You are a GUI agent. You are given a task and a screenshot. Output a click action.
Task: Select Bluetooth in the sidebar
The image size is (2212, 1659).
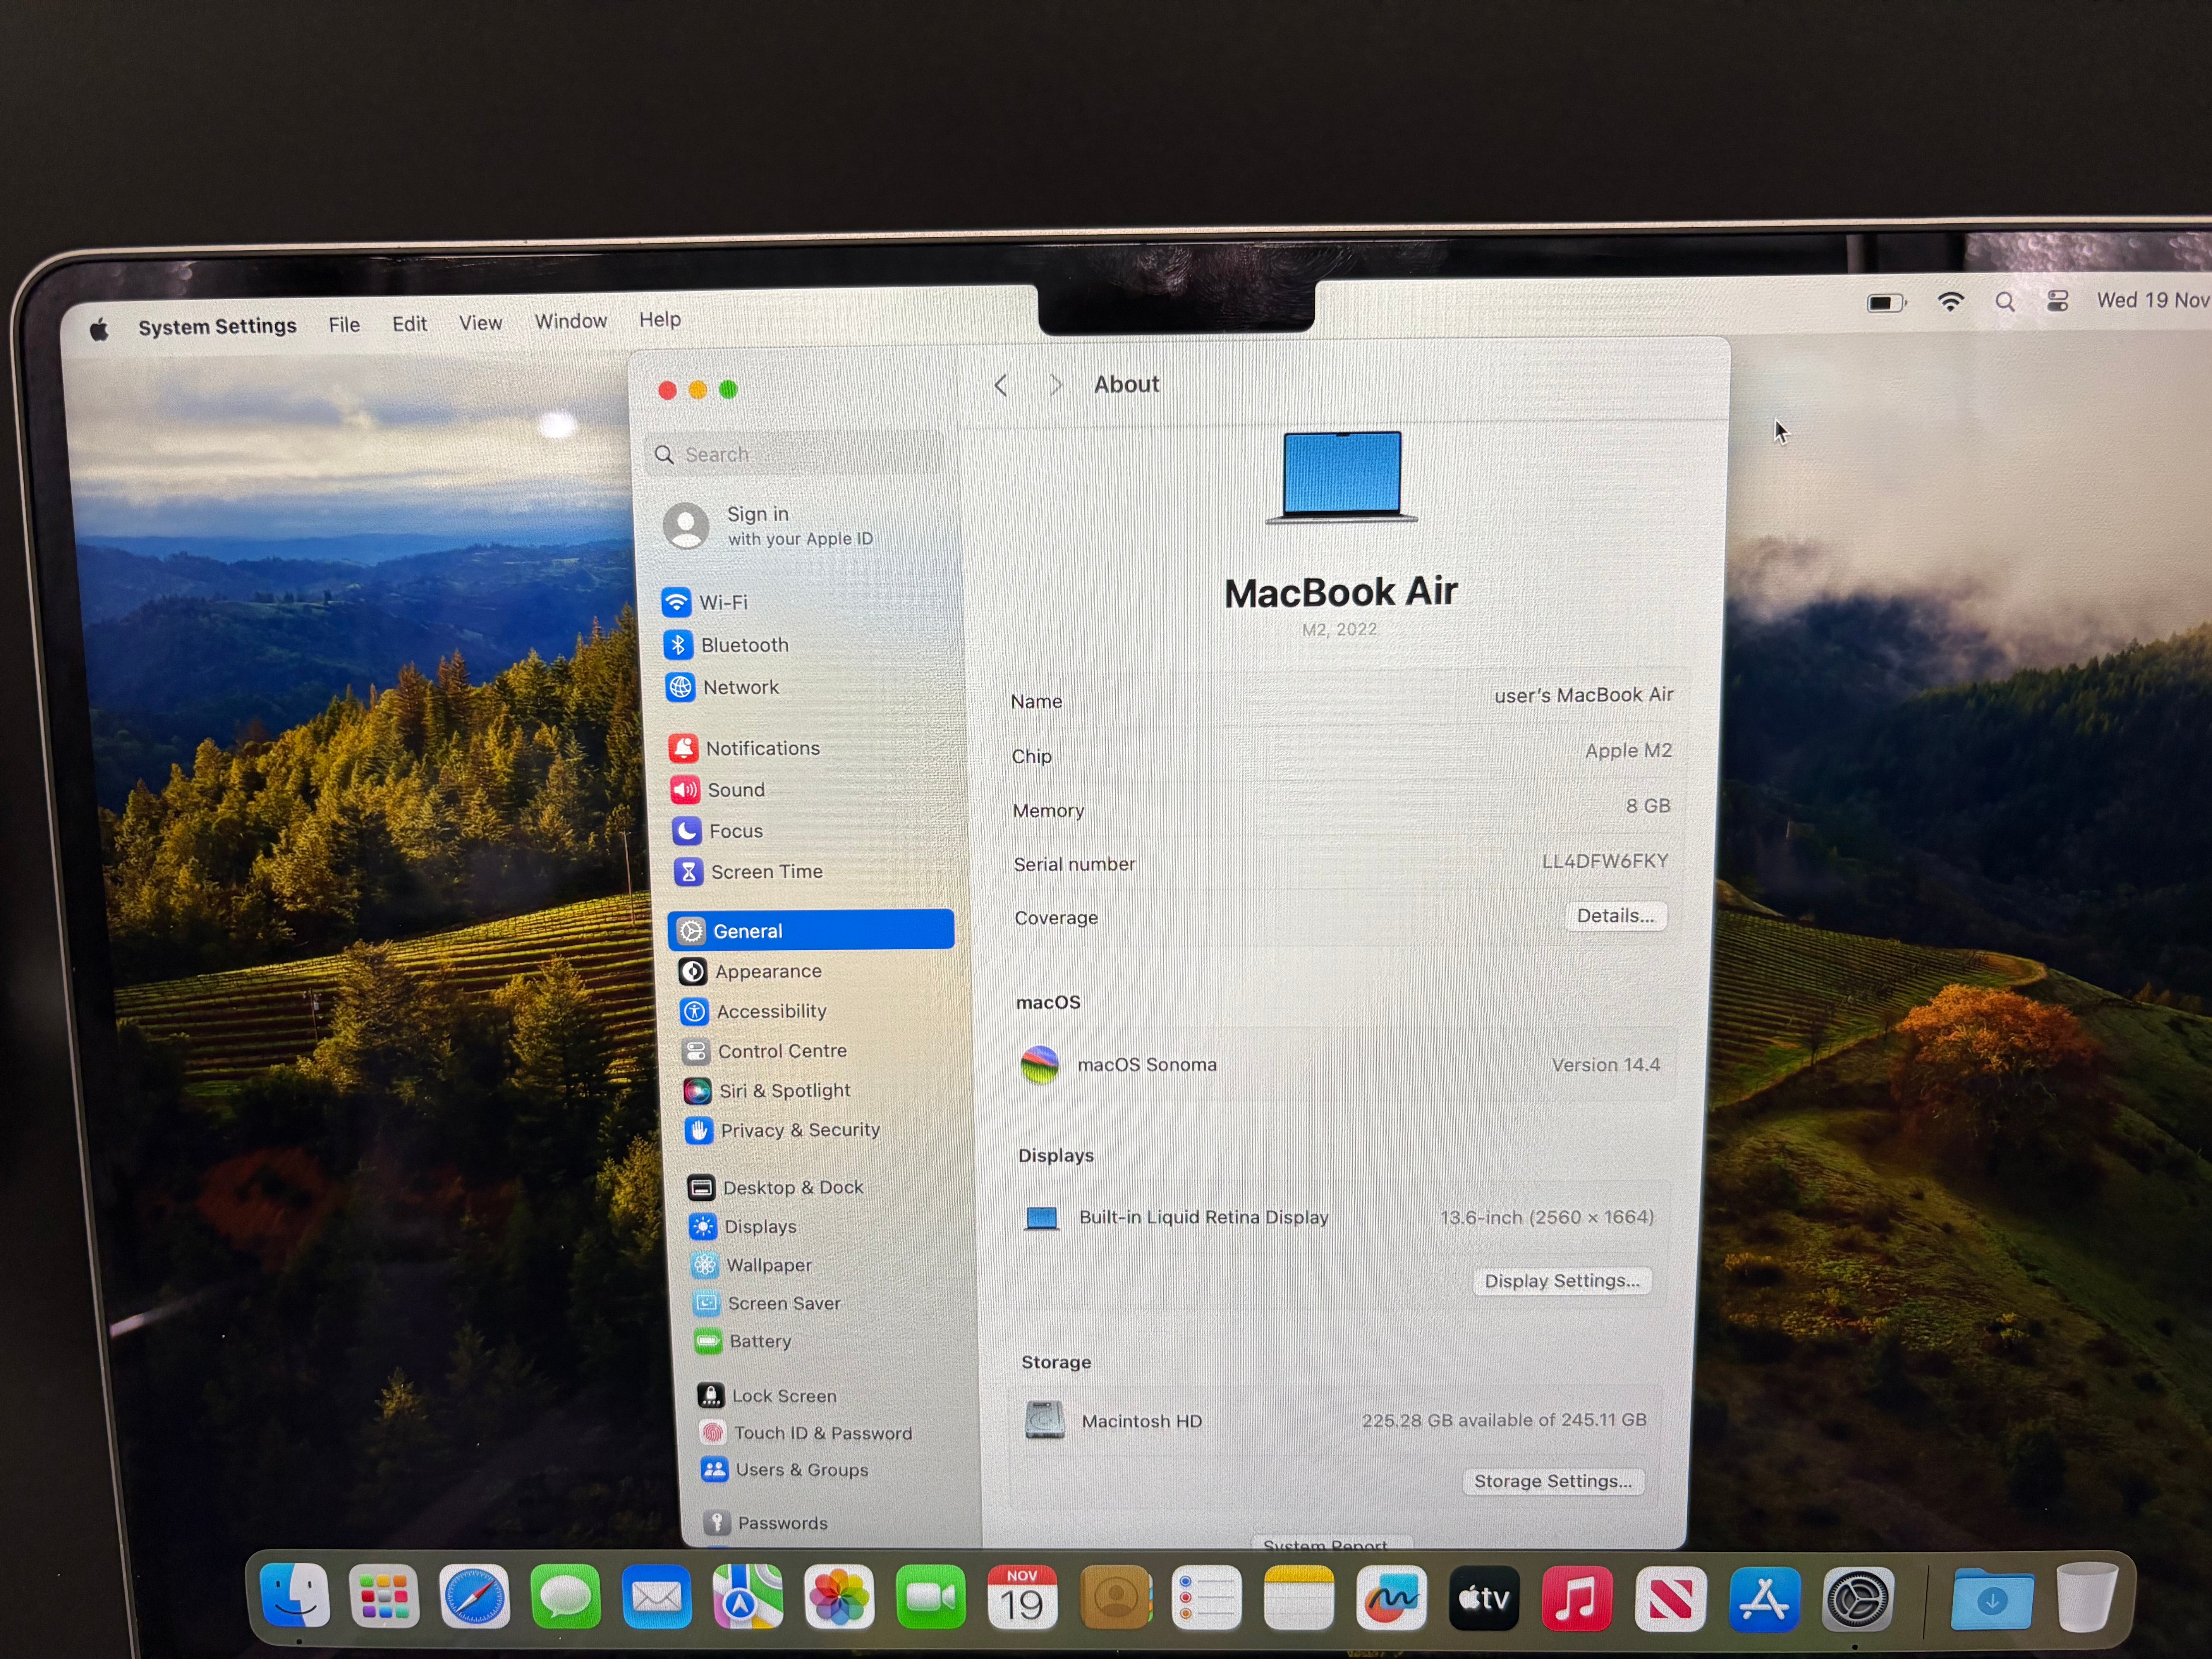click(x=743, y=645)
